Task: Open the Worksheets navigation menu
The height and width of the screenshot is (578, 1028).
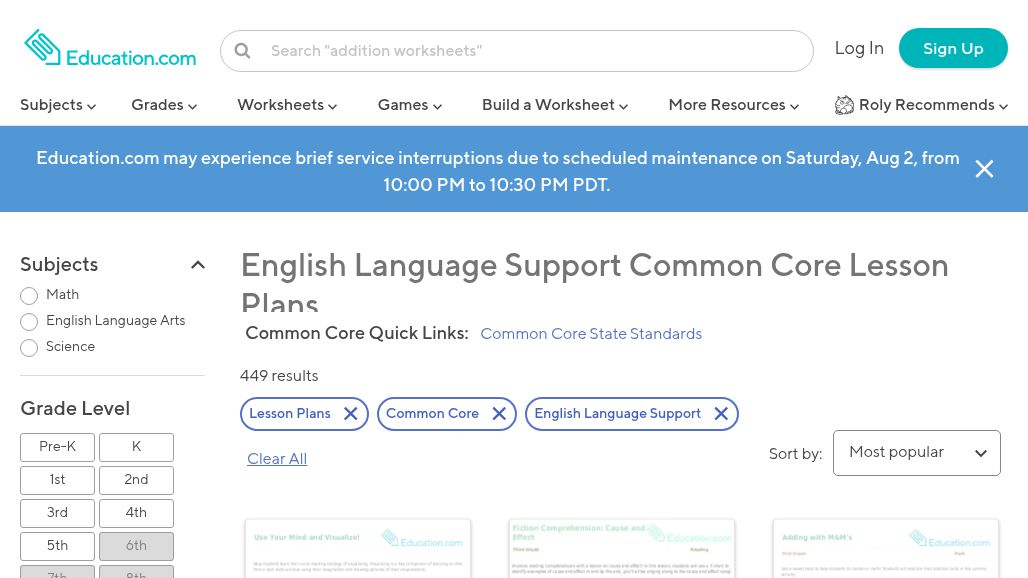Action: pyautogui.click(x=287, y=105)
